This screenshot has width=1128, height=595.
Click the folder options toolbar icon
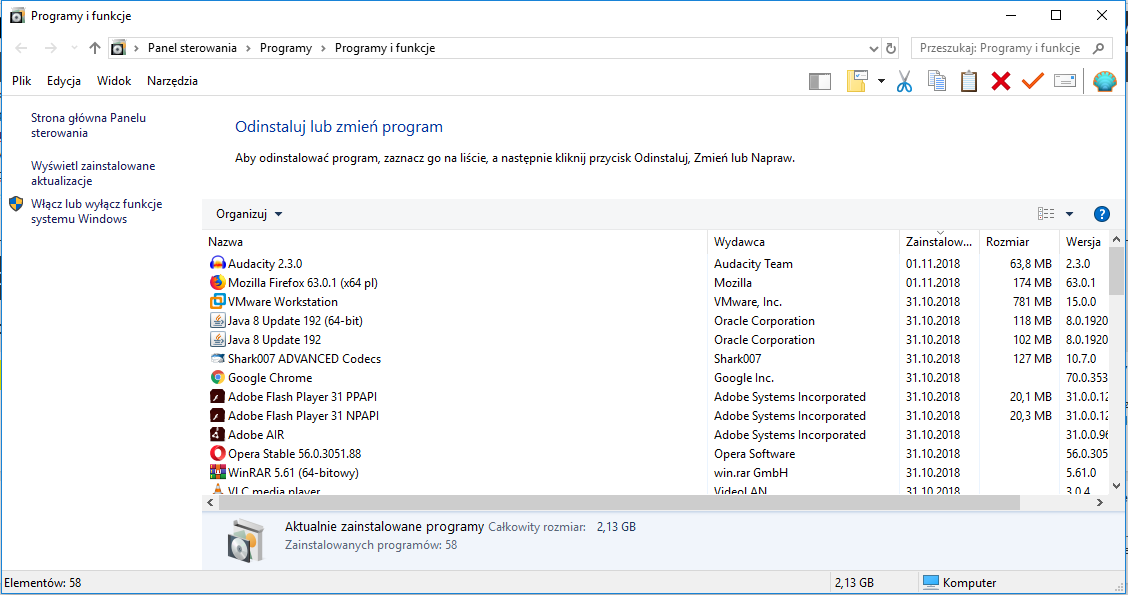[858, 81]
